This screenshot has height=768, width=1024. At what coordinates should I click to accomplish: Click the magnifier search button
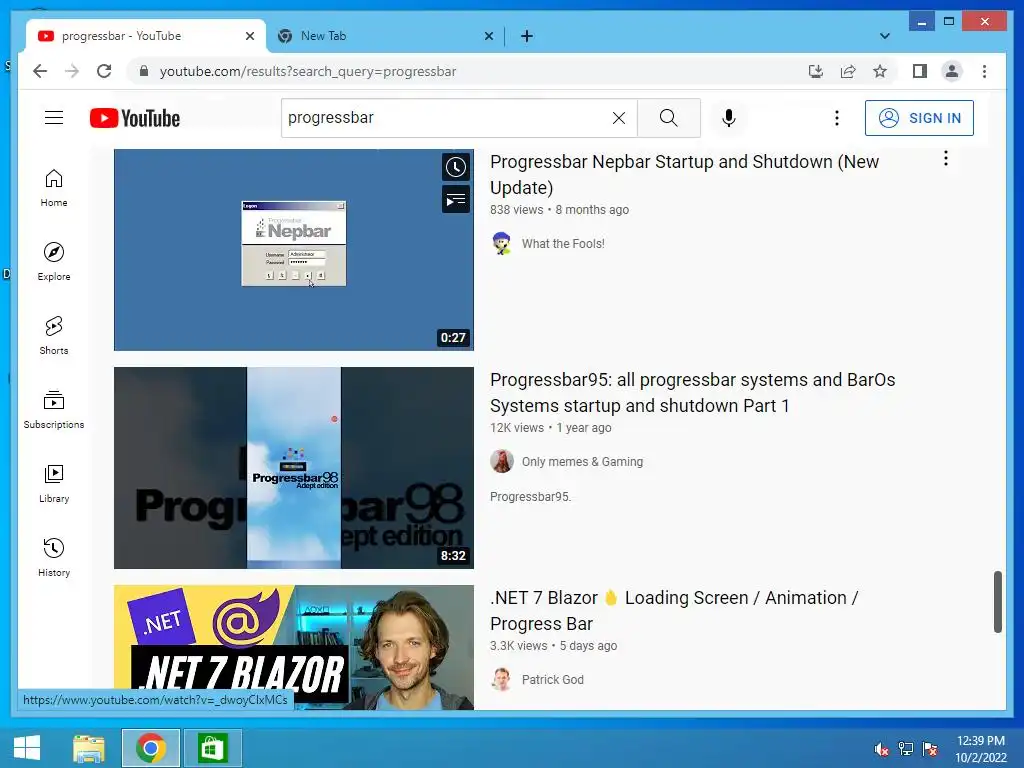pyautogui.click(x=669, y=118)
